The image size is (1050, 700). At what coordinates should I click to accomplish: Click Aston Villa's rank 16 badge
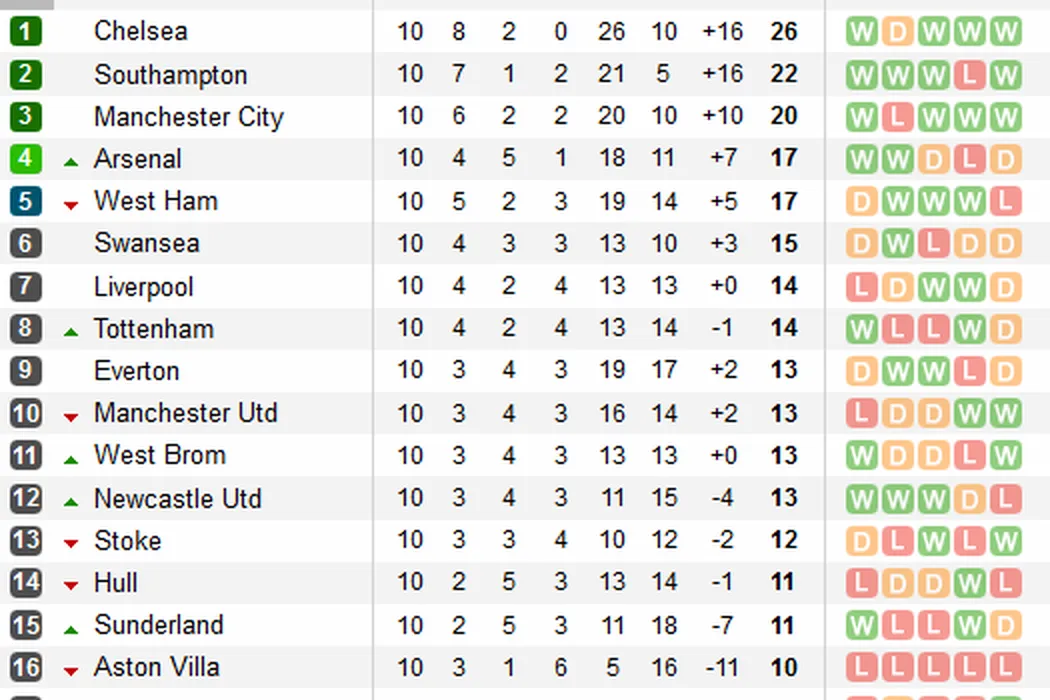click(x=25, y=667)
